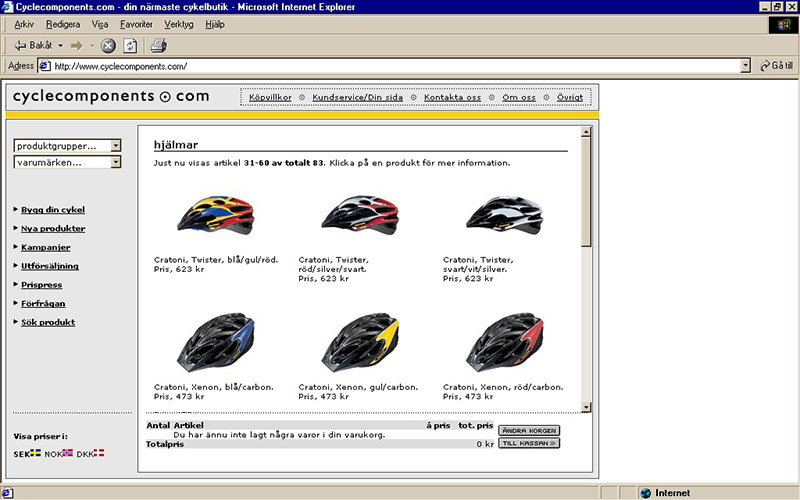Click the Stop loading toolbar icon
Screen dimensions: 800x500
[108, 46]
